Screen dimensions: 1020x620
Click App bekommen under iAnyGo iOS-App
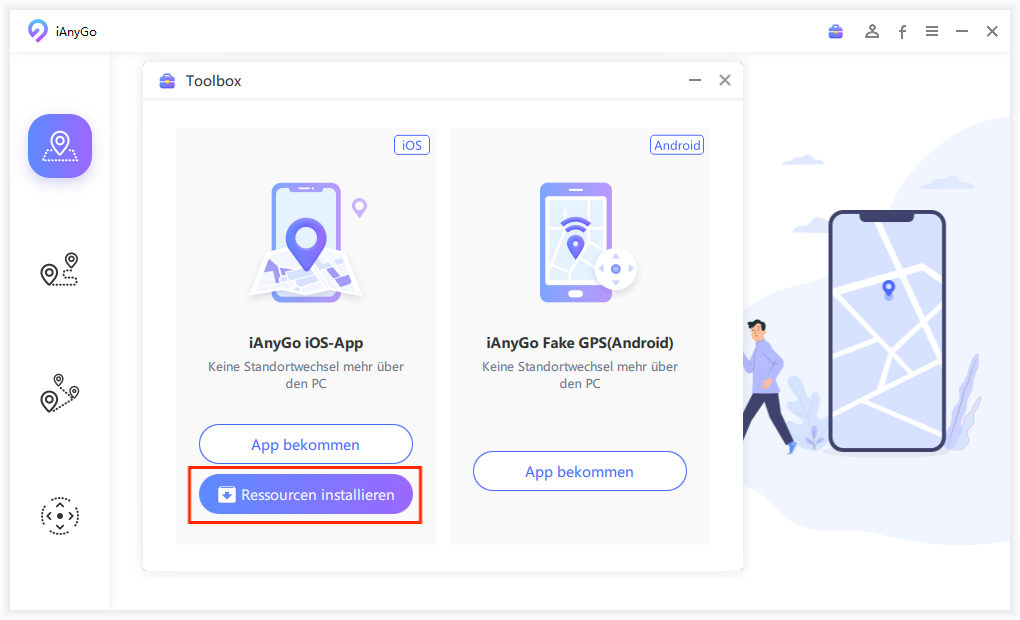pyautogui.click(x=306, y=444)
